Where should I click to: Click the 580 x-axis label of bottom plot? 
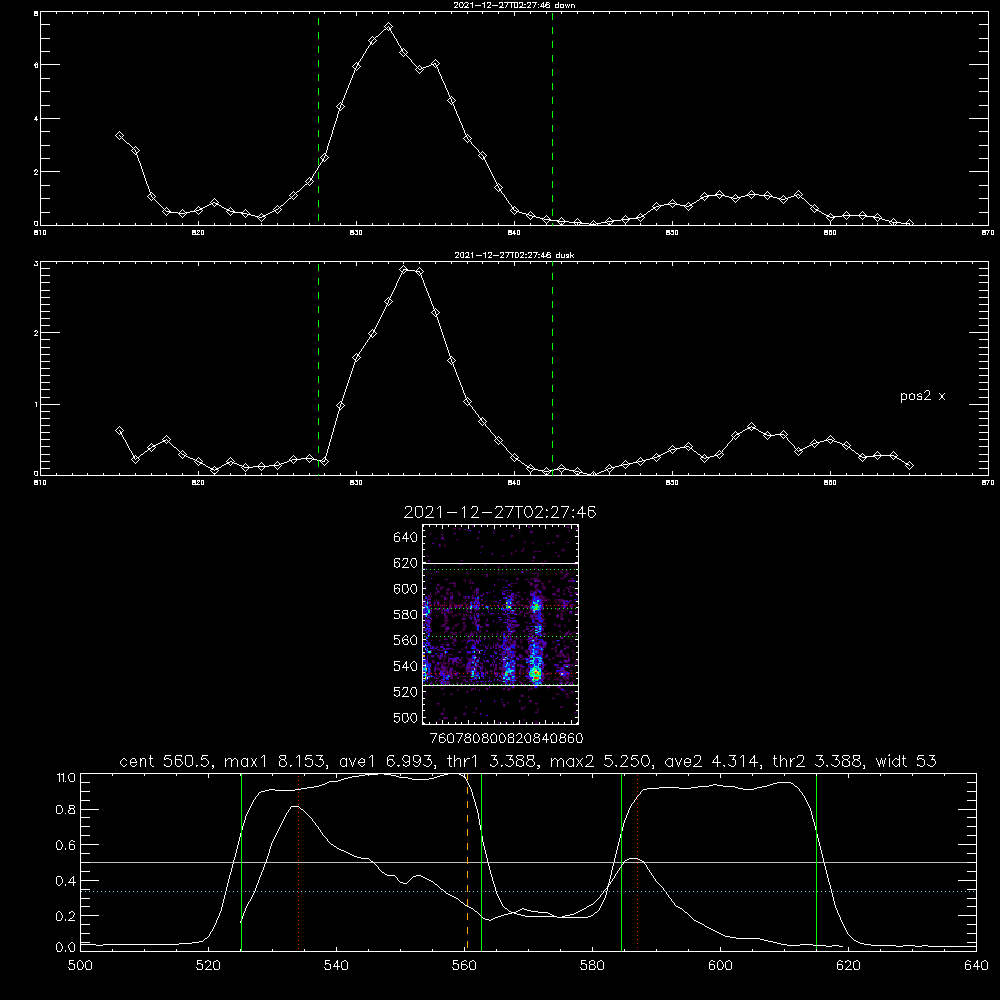pyautogui.click(x=592, y=966)
